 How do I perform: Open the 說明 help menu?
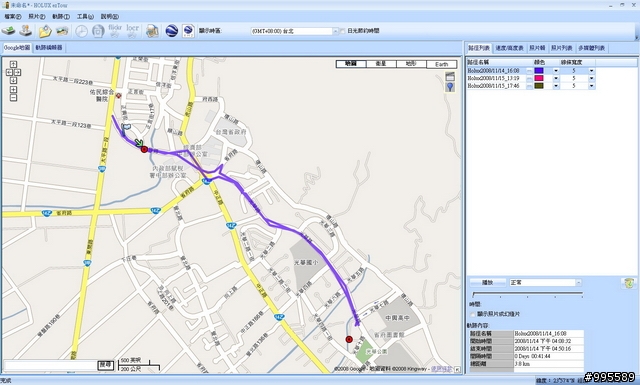tap(109, 17)
